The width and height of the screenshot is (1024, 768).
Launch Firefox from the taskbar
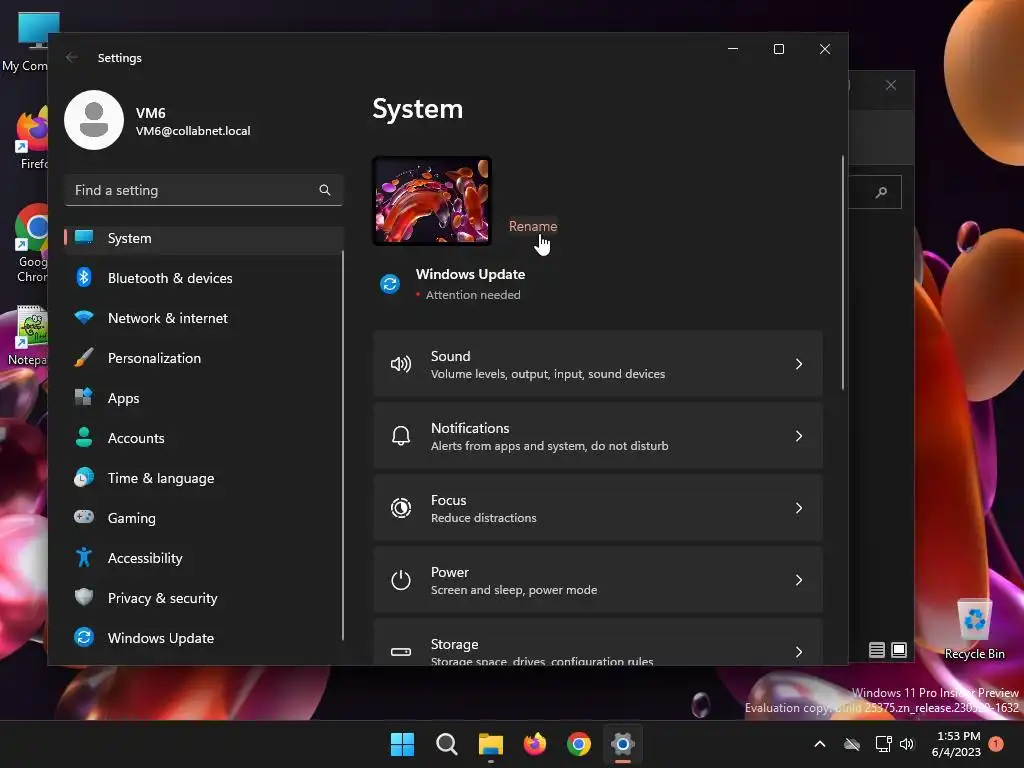point(535,744)
